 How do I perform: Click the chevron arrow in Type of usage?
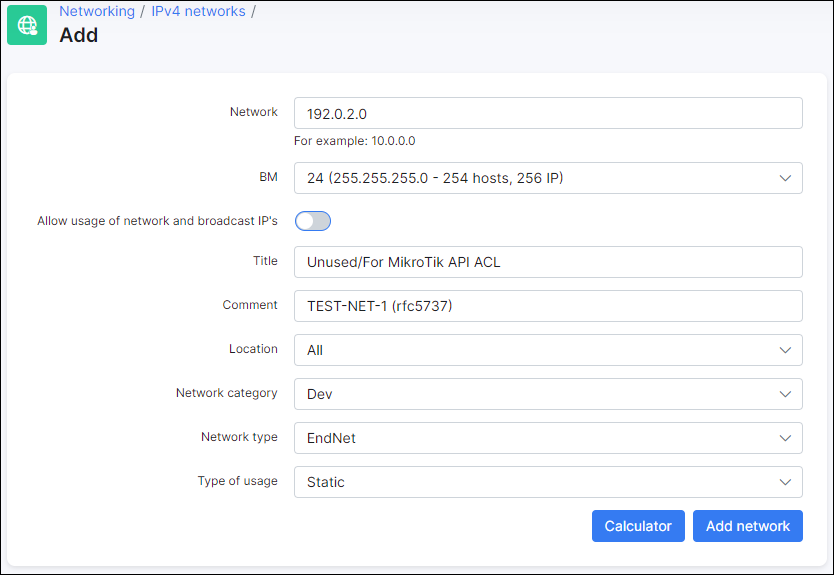785,482
